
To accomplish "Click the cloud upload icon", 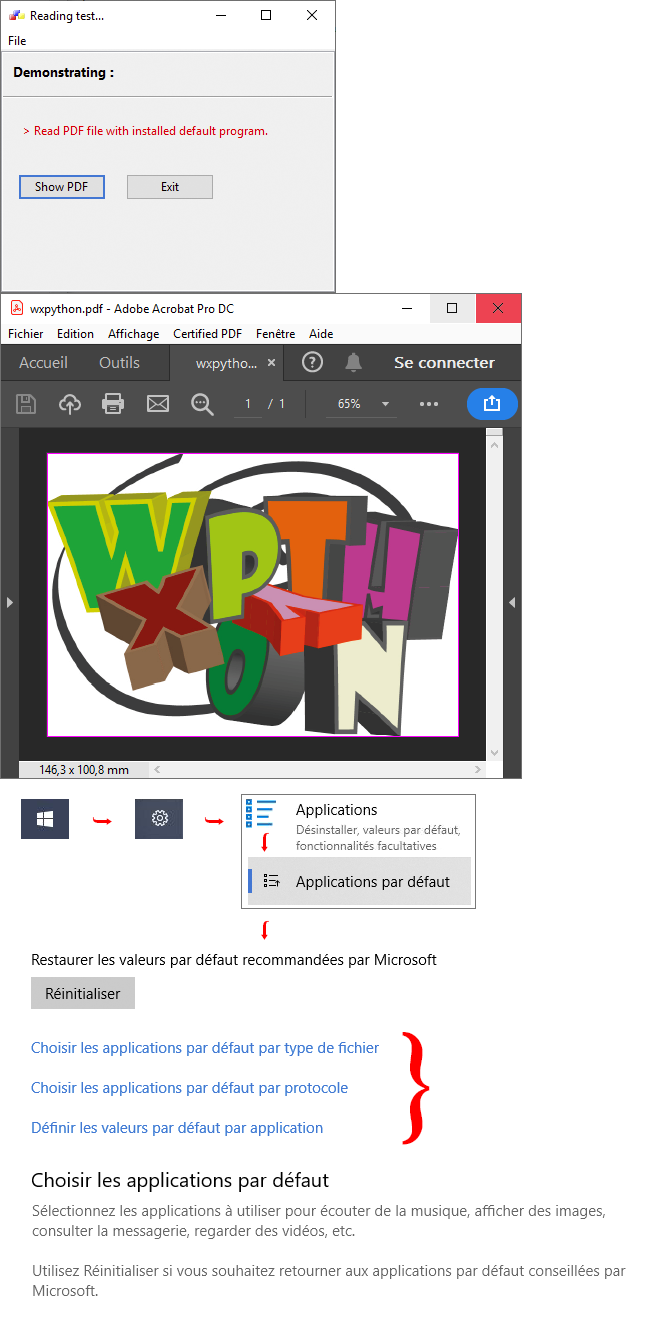I will (70, 404).
